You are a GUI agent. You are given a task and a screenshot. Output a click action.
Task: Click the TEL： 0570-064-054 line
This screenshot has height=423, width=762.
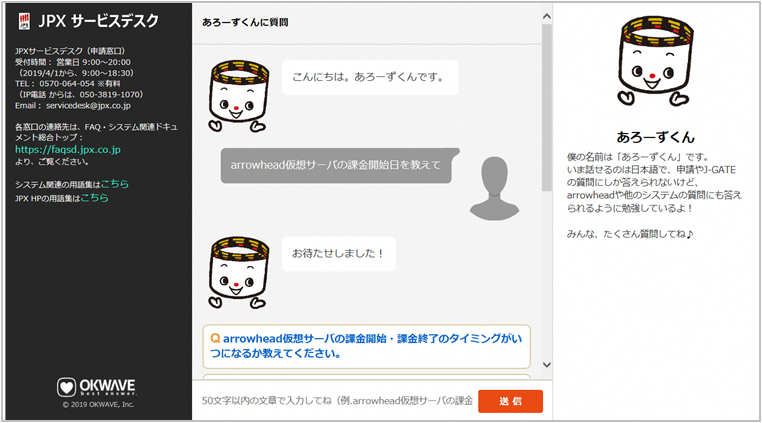pos(68,84)
